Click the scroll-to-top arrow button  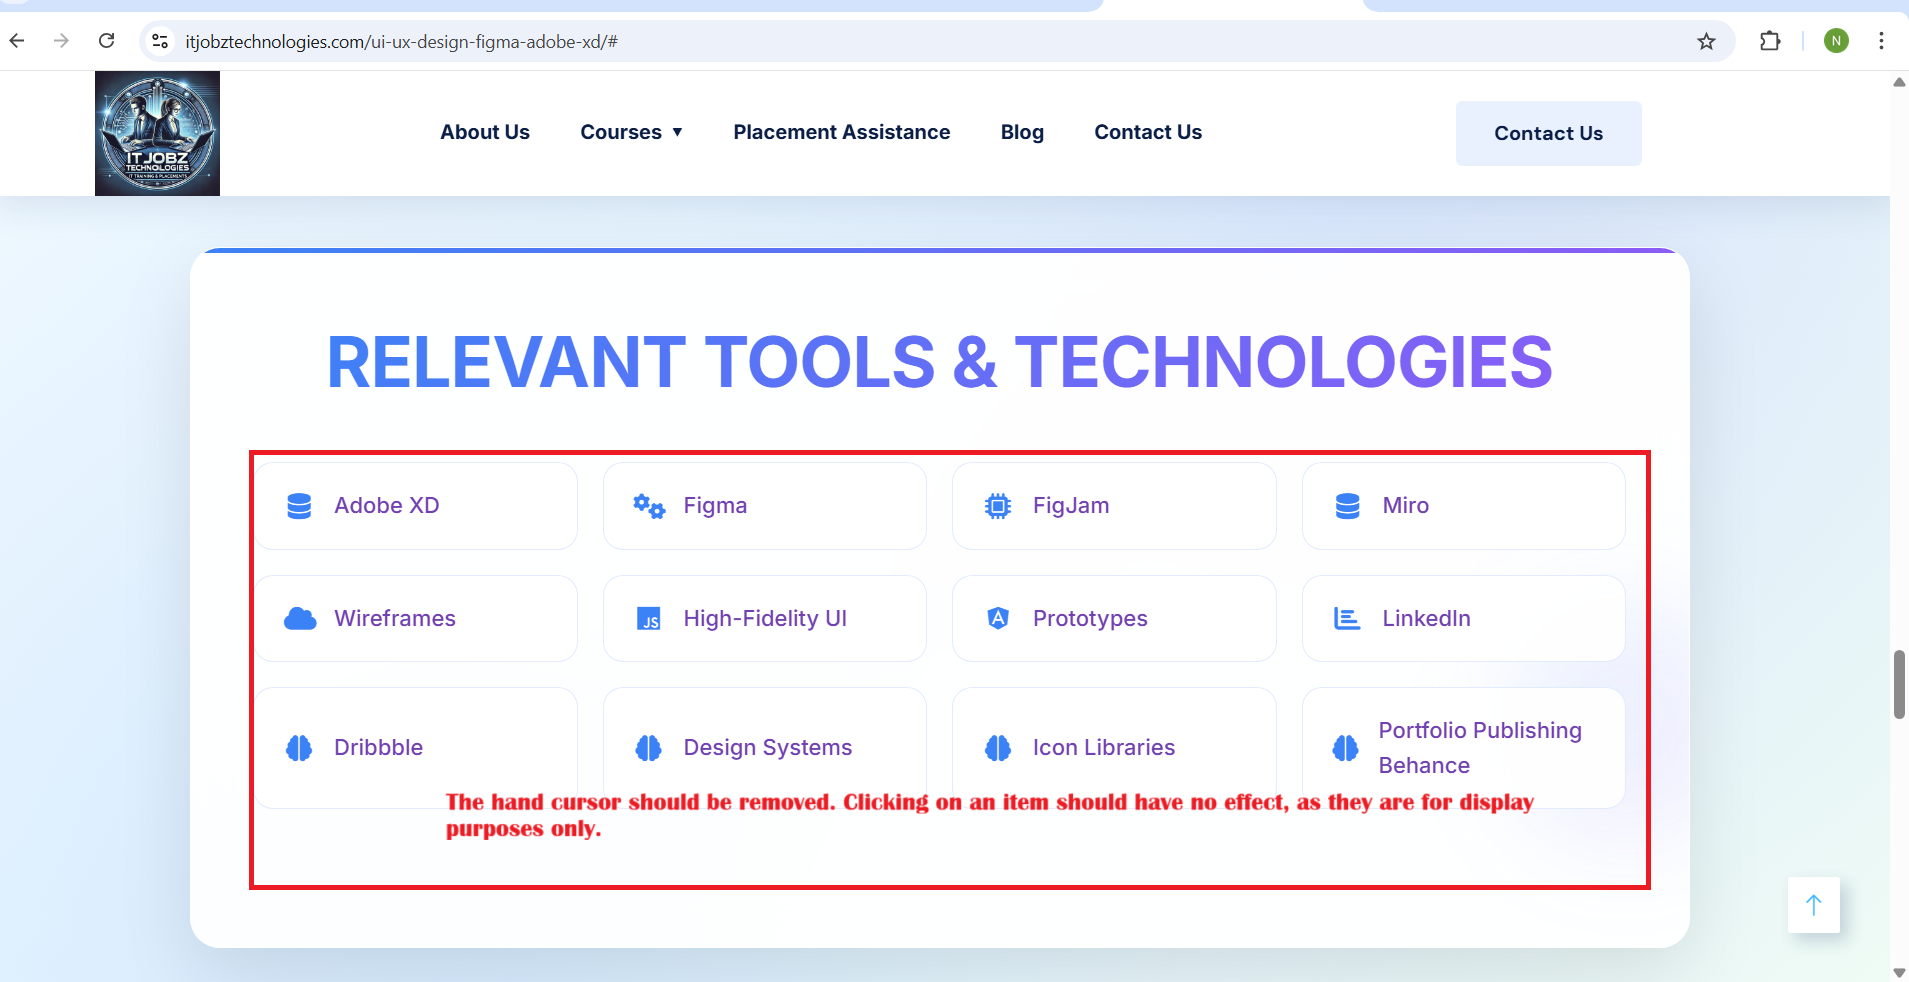[1813, 905]
